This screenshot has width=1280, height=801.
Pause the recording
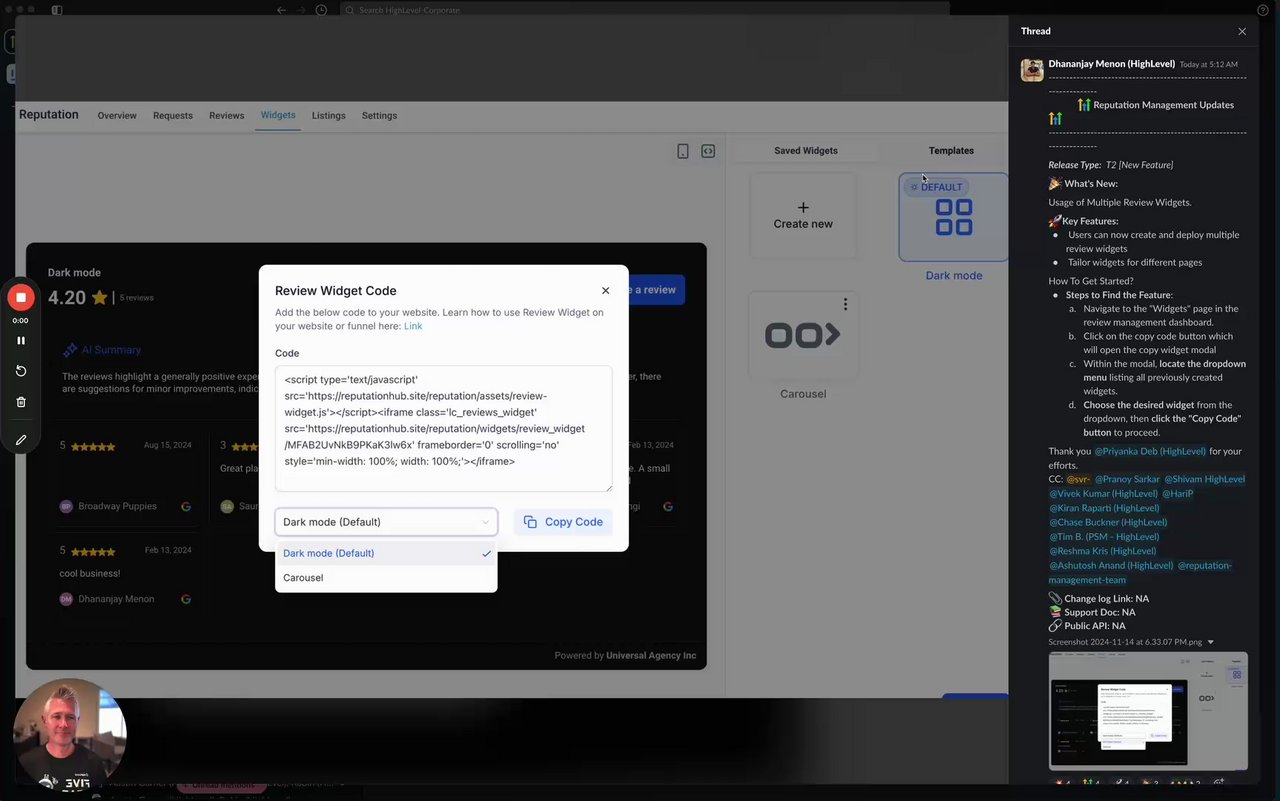(x=20, y=340)
